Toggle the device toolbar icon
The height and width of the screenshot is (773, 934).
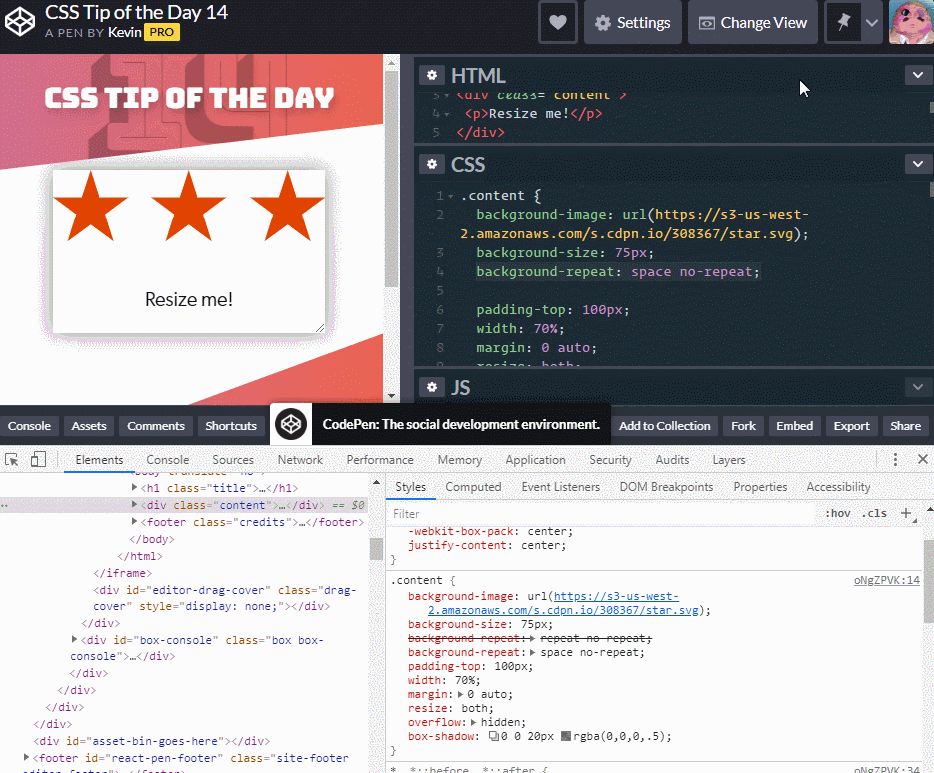(x=38, y=460)
